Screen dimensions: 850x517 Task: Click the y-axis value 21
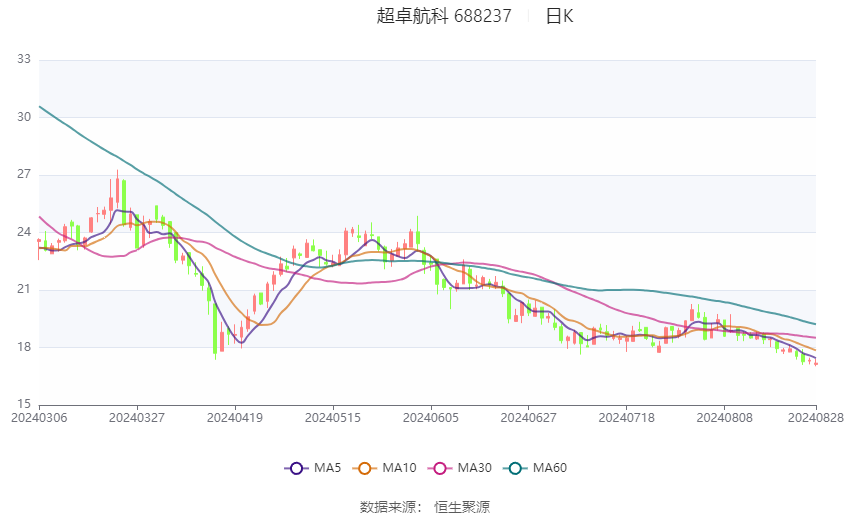tap(24, 289)
